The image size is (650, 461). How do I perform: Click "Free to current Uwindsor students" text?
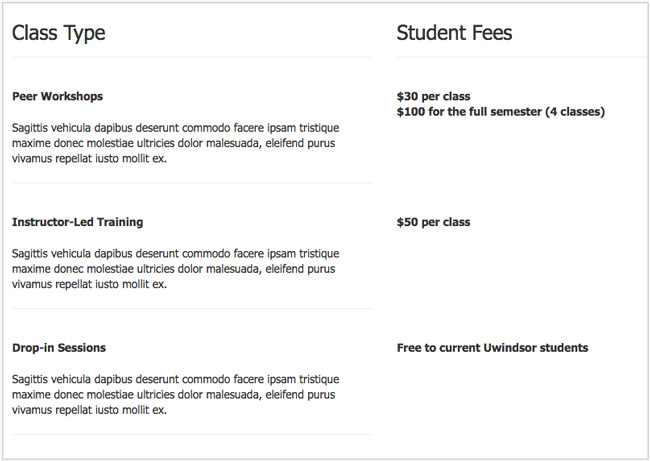(492, 348)
